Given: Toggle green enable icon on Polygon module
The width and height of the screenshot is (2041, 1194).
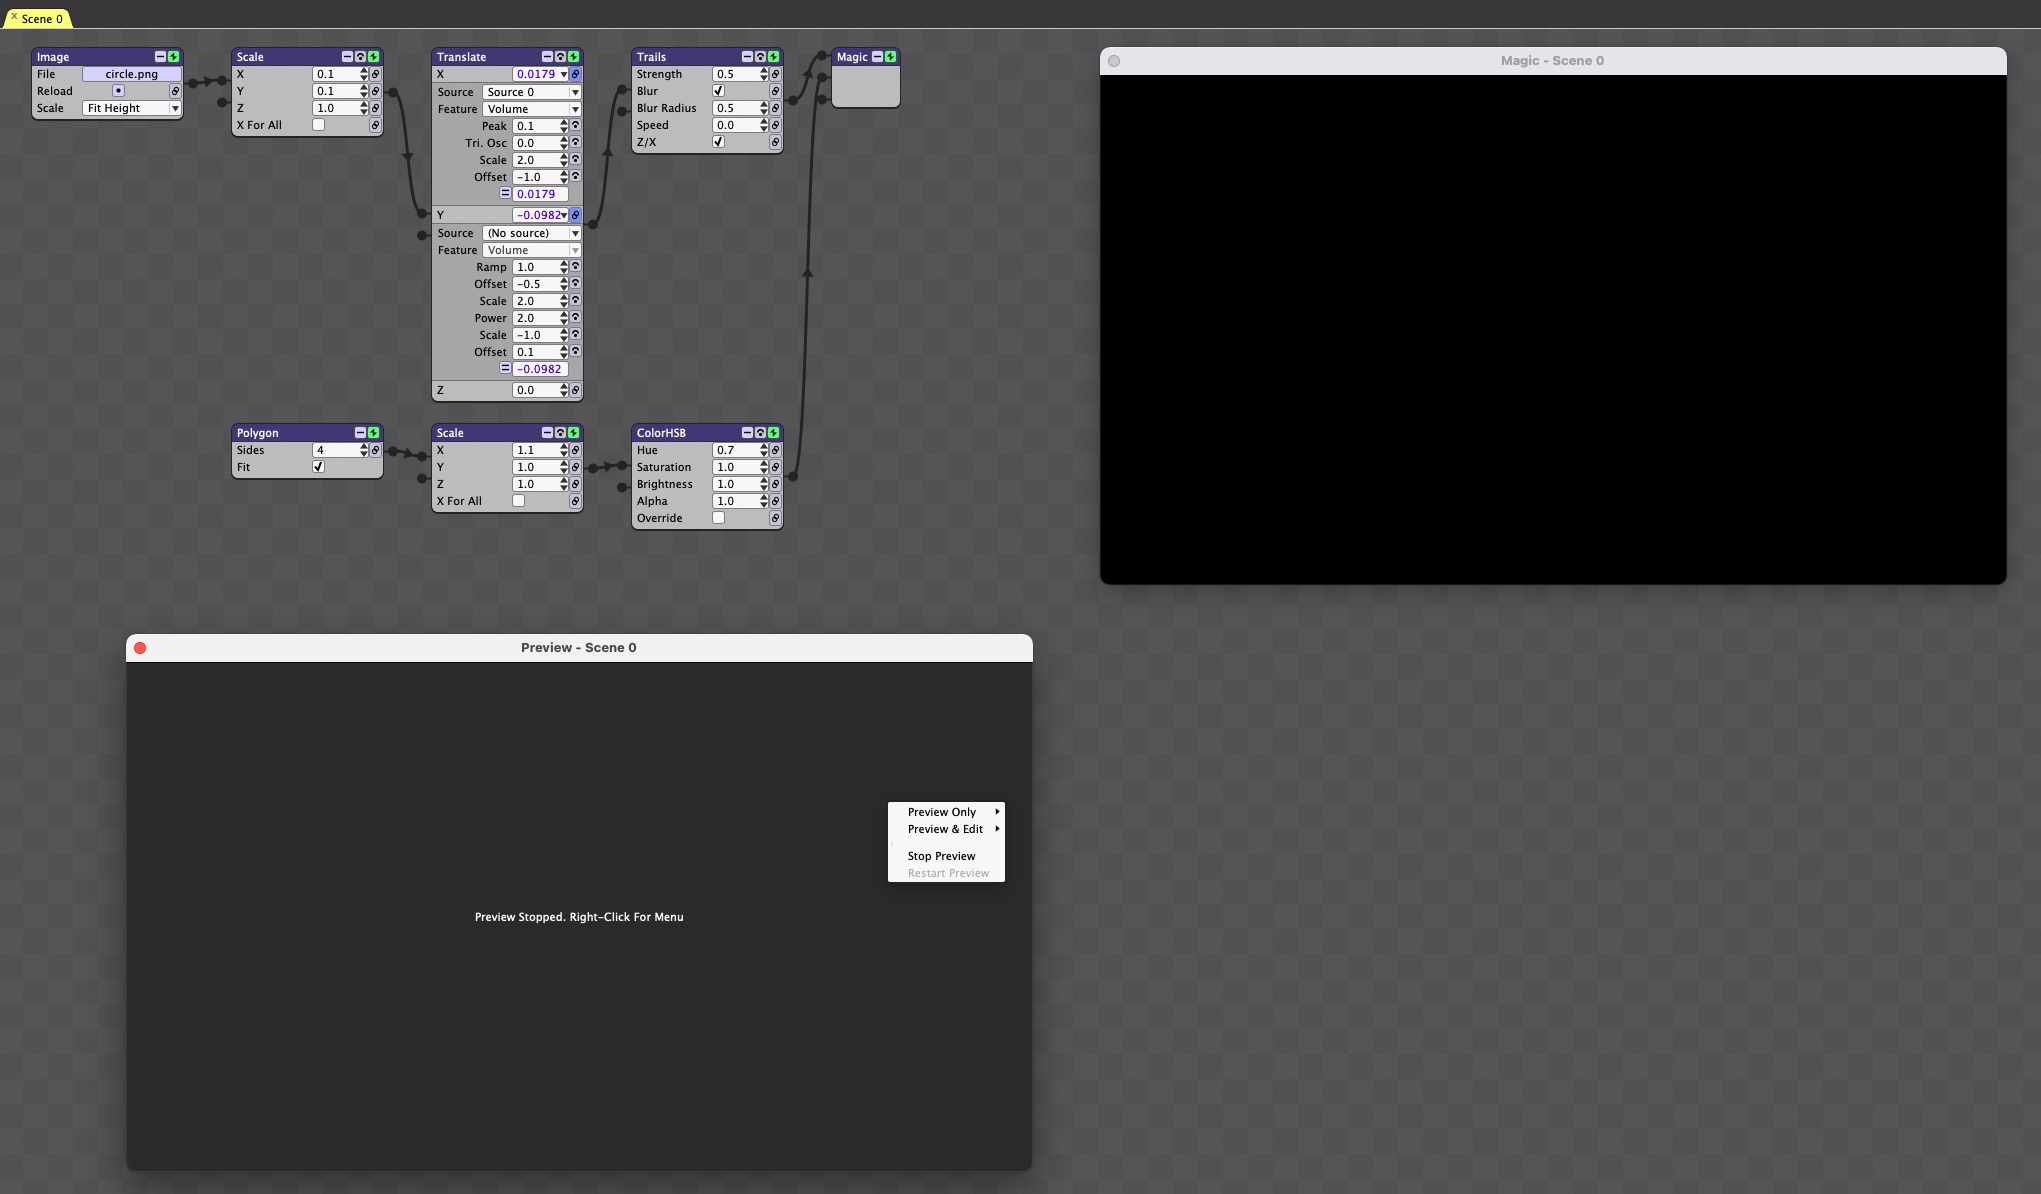Looking at the screenshot, I should 373,433.
